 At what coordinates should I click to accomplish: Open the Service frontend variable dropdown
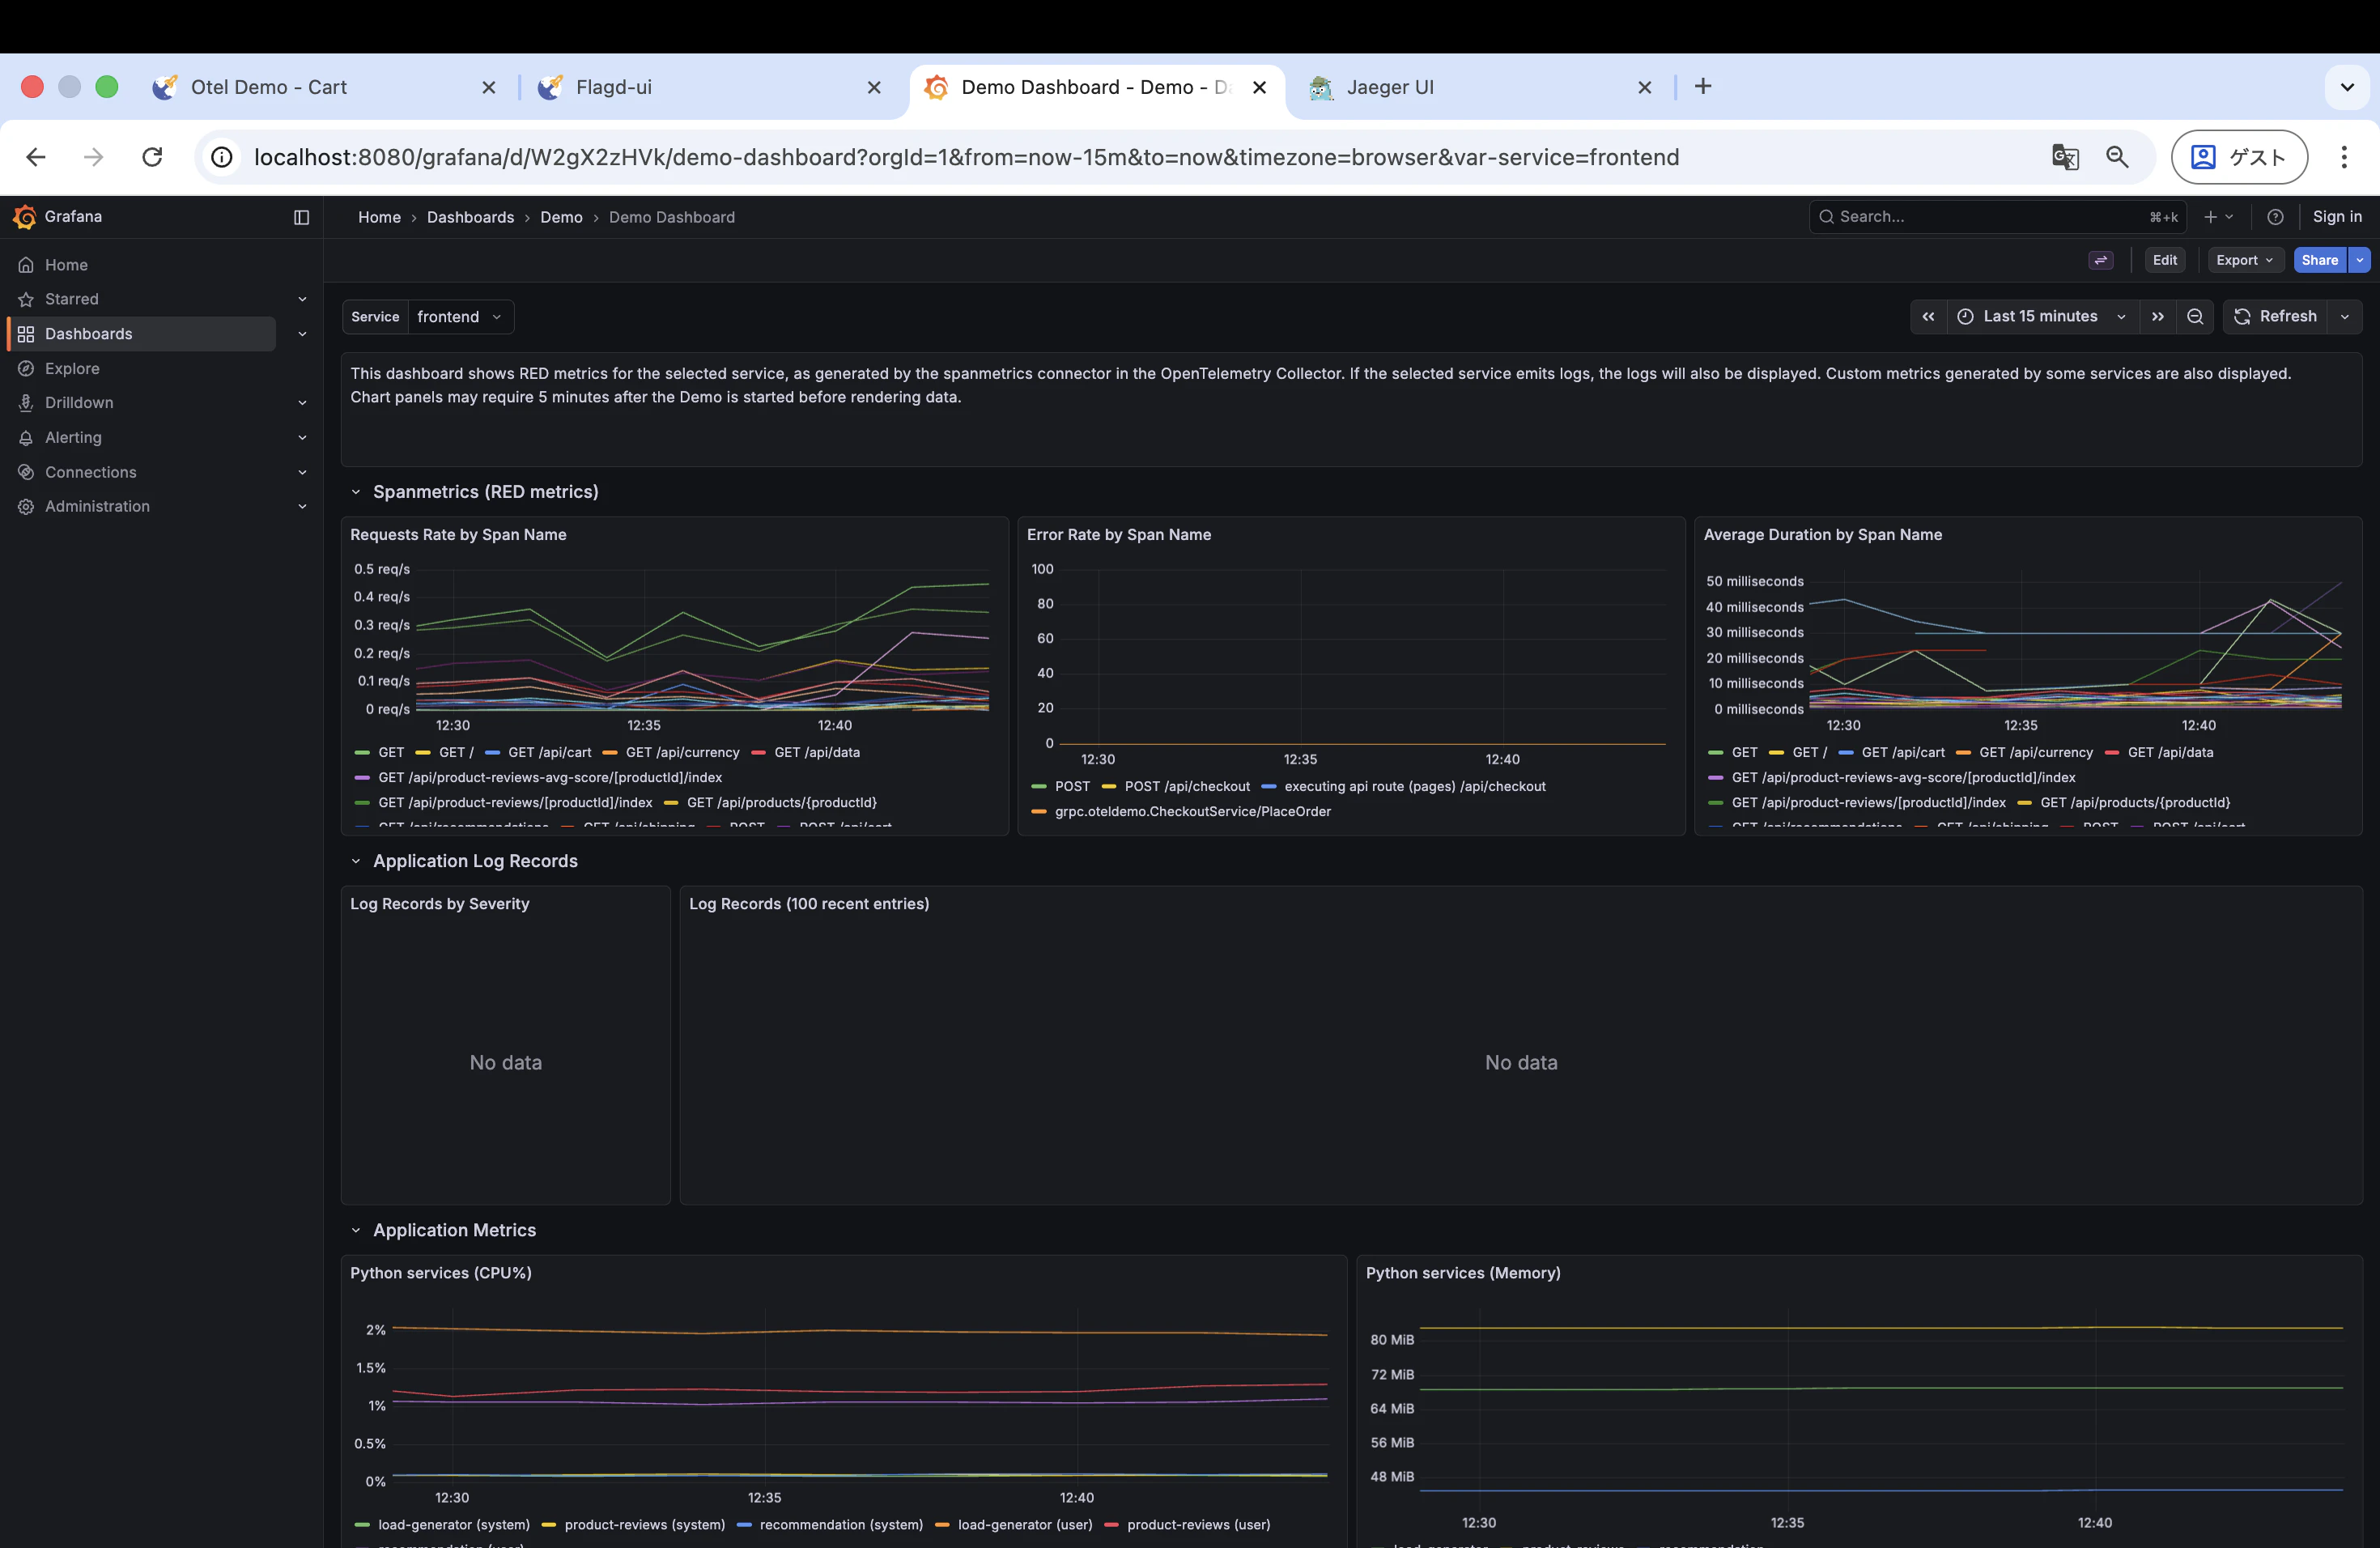460,316
